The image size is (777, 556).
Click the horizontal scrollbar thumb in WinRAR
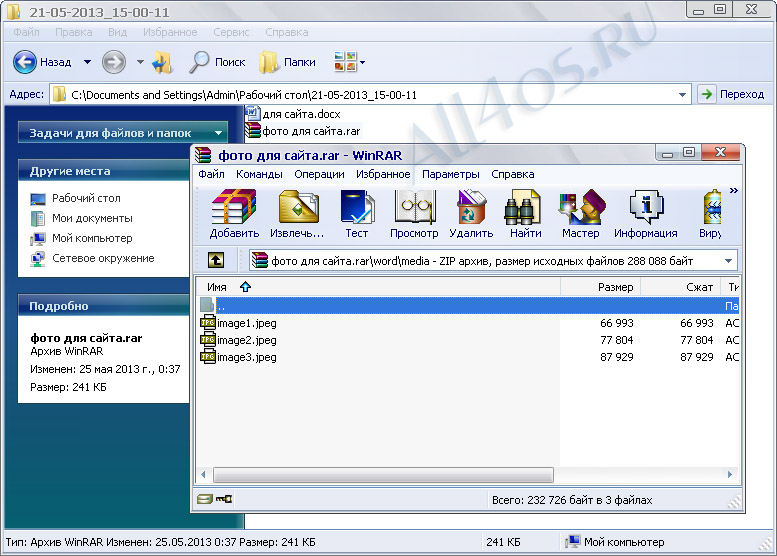tap(383, 475)
